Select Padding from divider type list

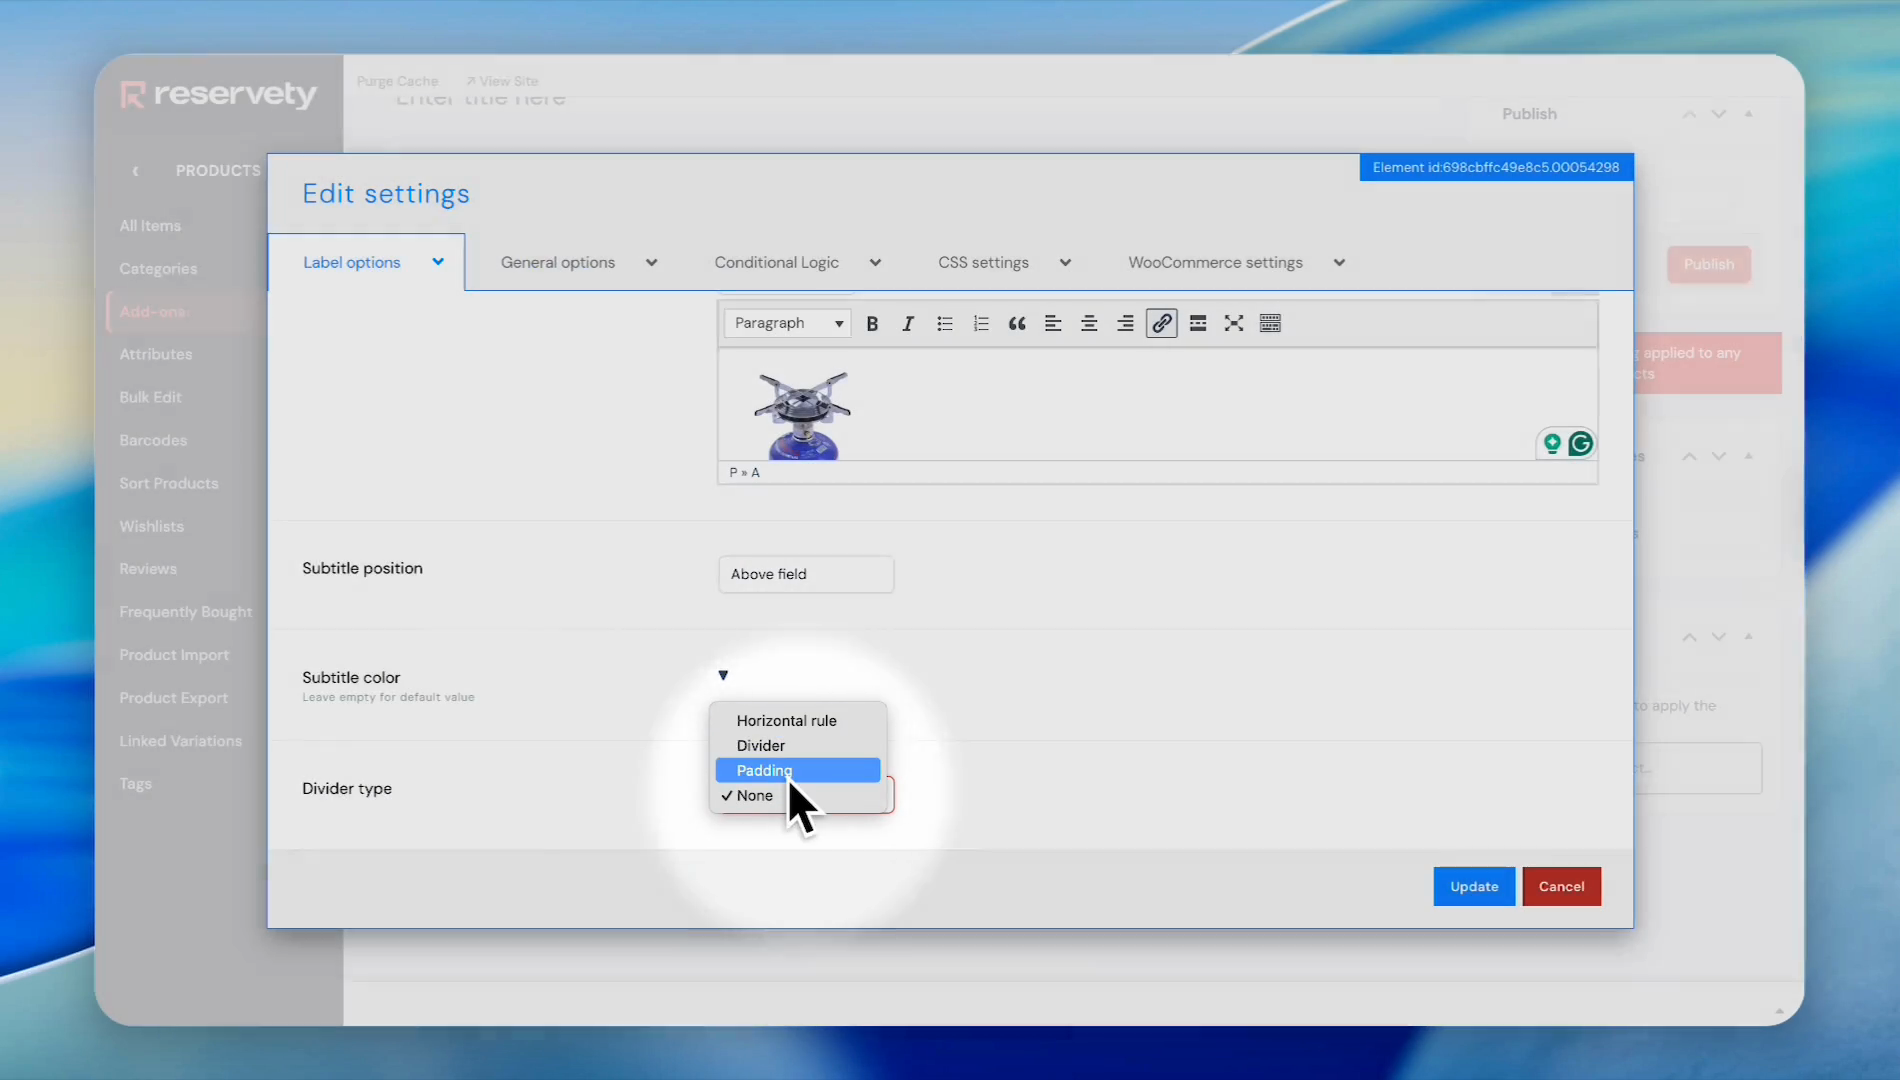click(797, 770)
